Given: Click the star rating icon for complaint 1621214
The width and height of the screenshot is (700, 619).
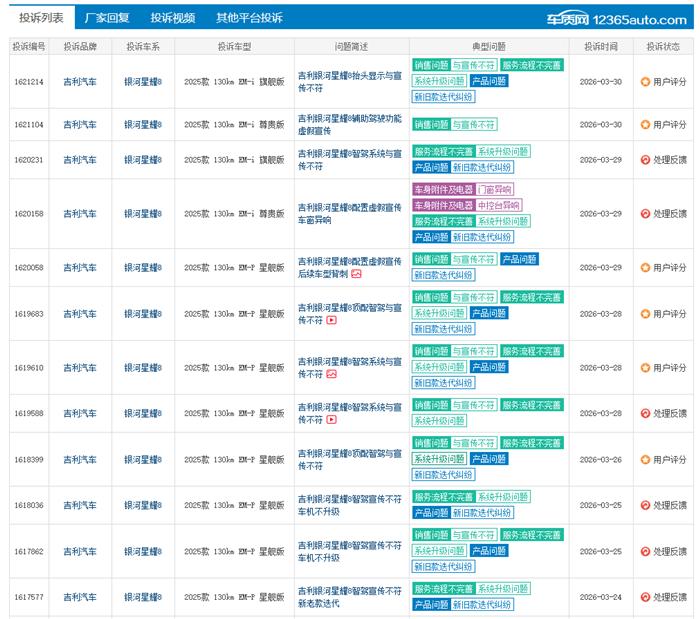Looking at the screenshot, I should (x=645, y=82).
